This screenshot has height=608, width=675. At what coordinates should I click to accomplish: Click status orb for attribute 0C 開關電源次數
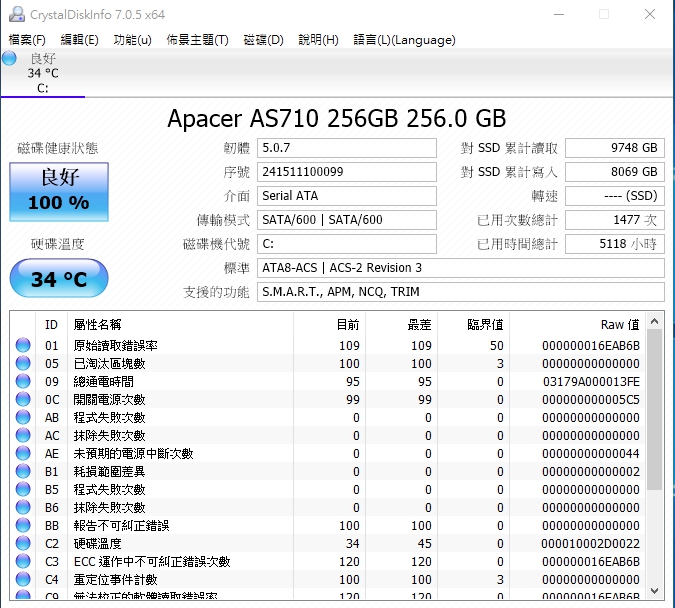click(x=23, y=400)
